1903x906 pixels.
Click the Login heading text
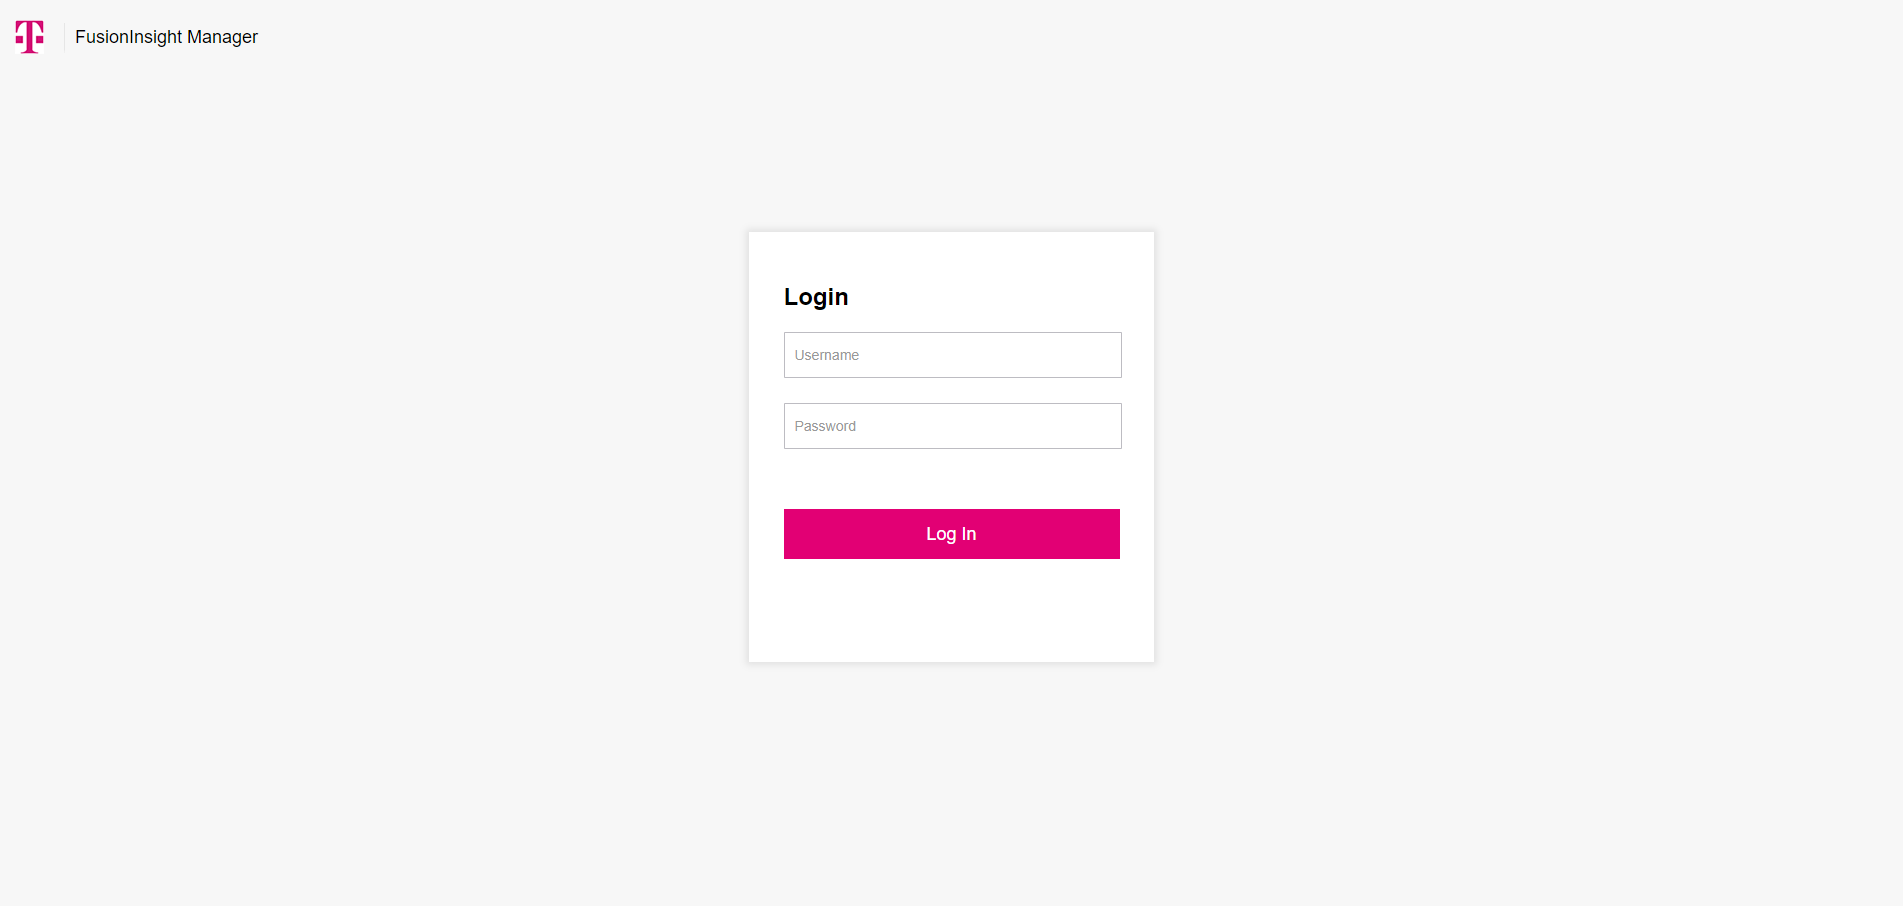816,297
